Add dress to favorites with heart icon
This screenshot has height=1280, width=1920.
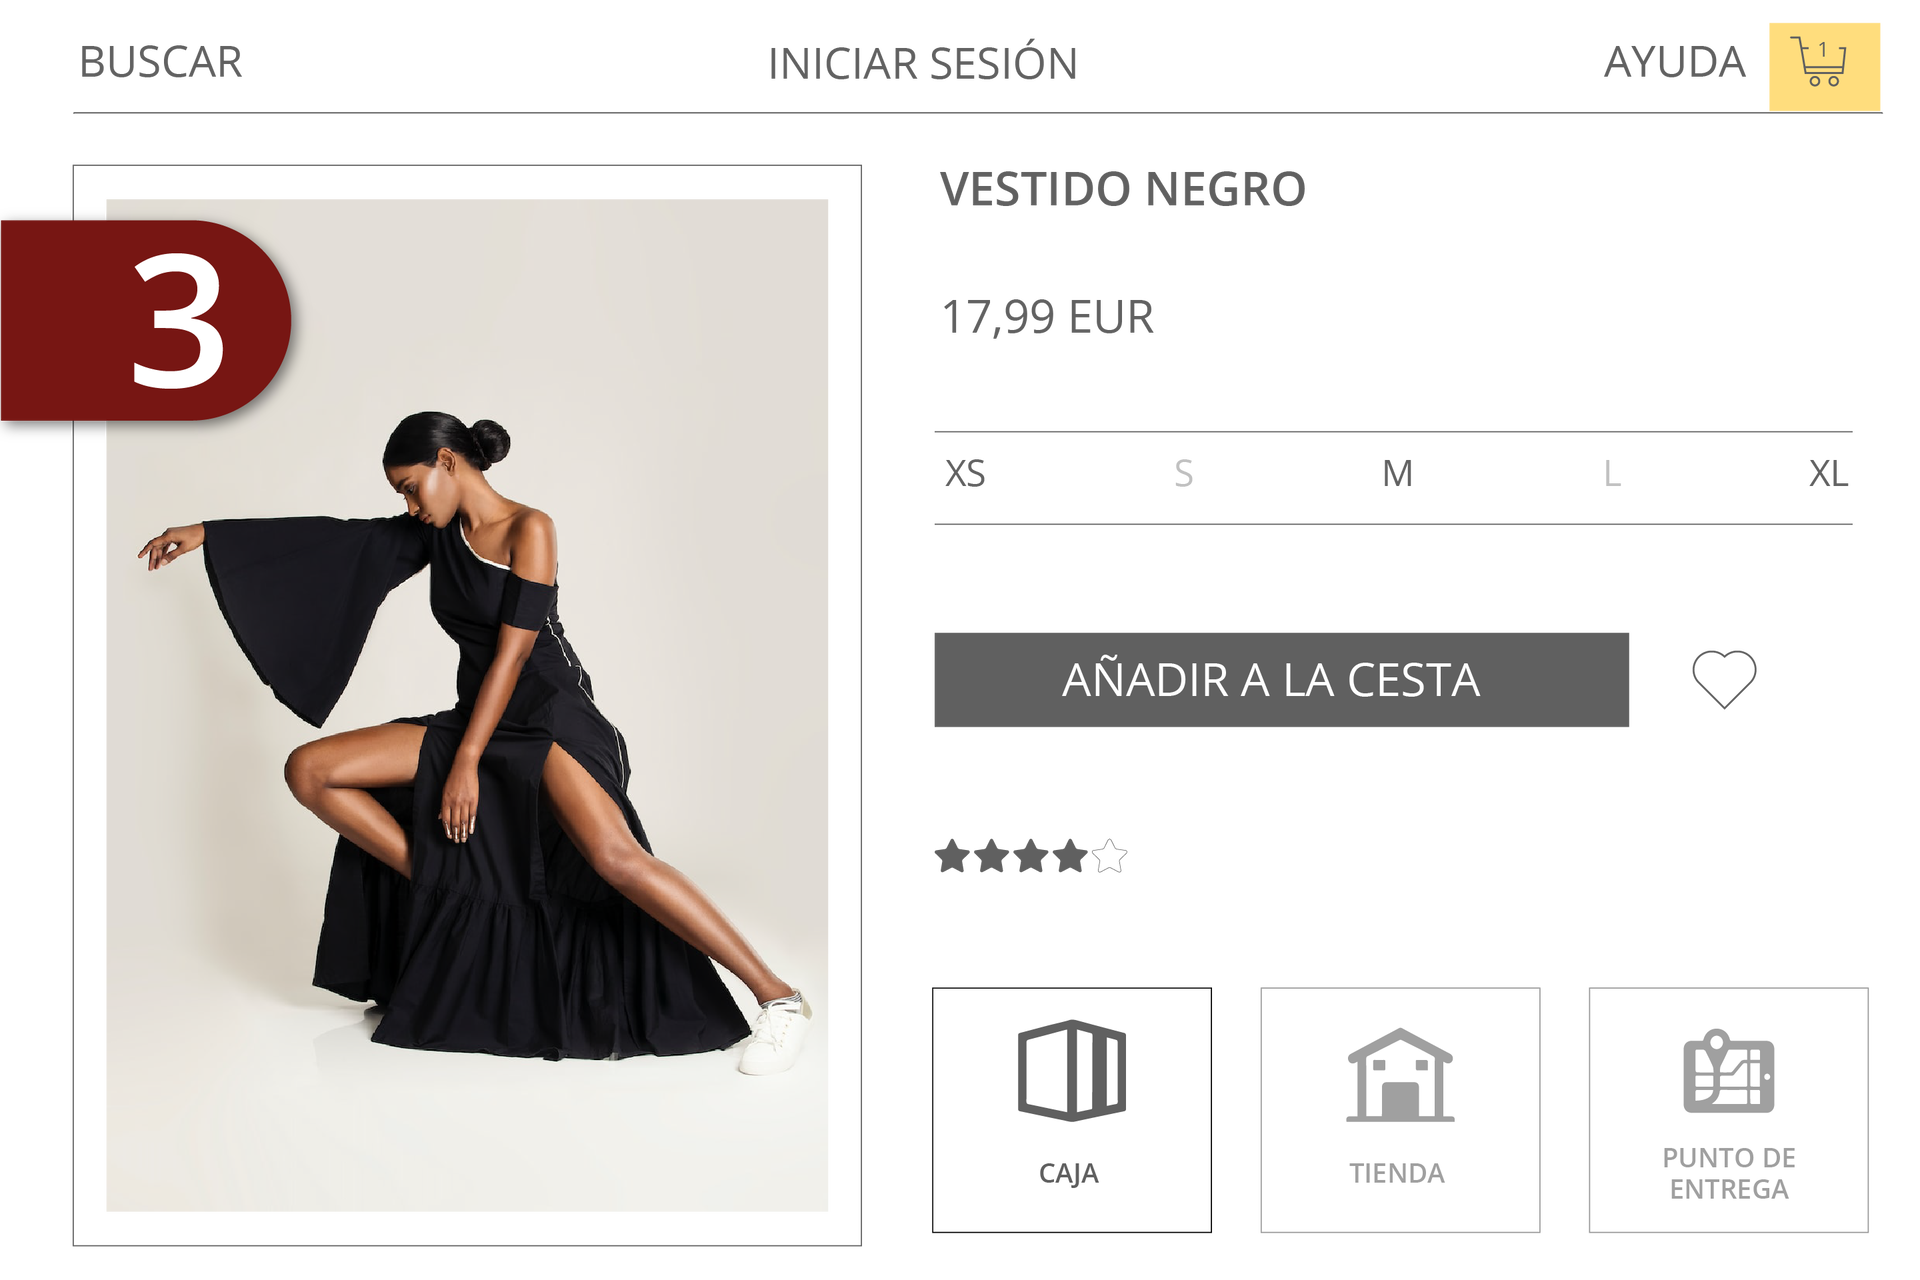(x=1724, y=679)
